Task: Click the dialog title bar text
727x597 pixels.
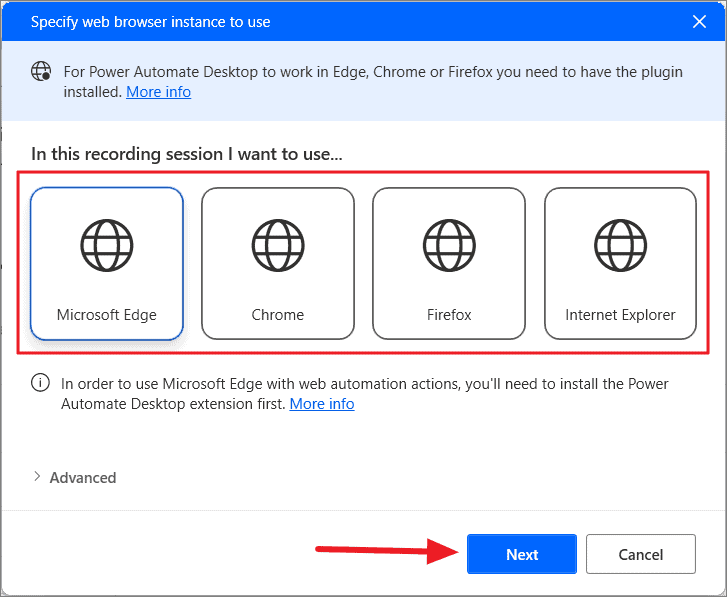Action: coord(150,22)
